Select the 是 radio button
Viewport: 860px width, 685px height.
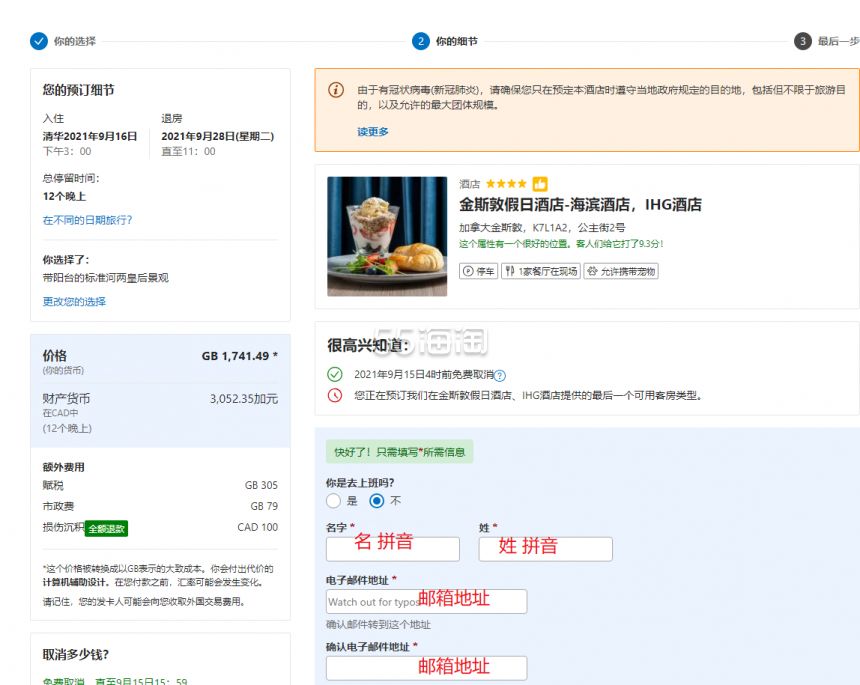[x=333, y=501]
